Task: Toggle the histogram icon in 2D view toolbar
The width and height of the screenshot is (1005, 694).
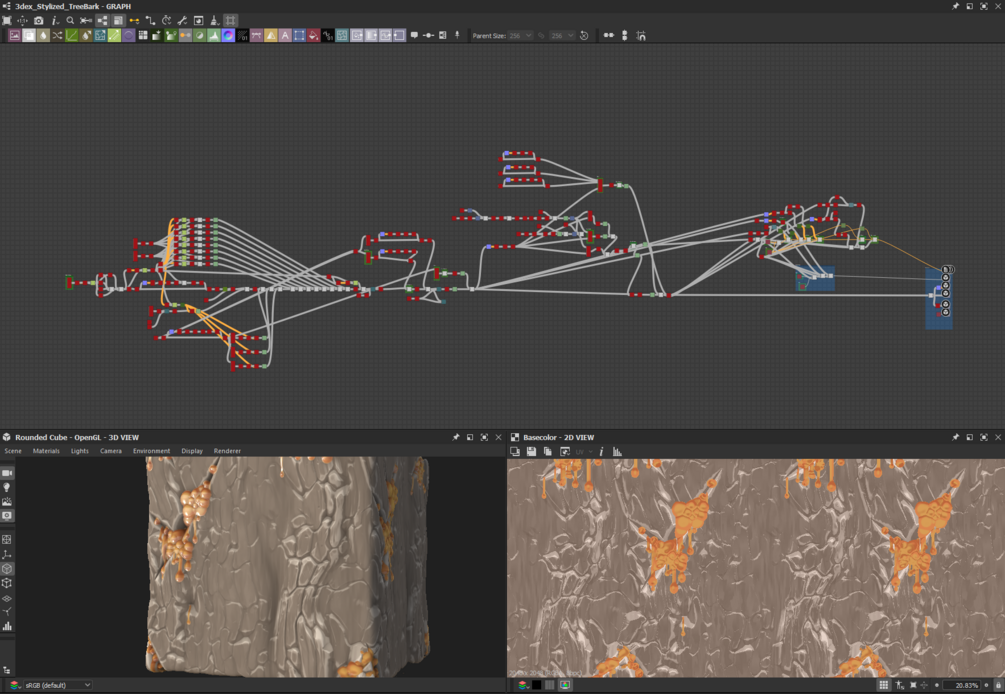Action: tap(617, 452)
